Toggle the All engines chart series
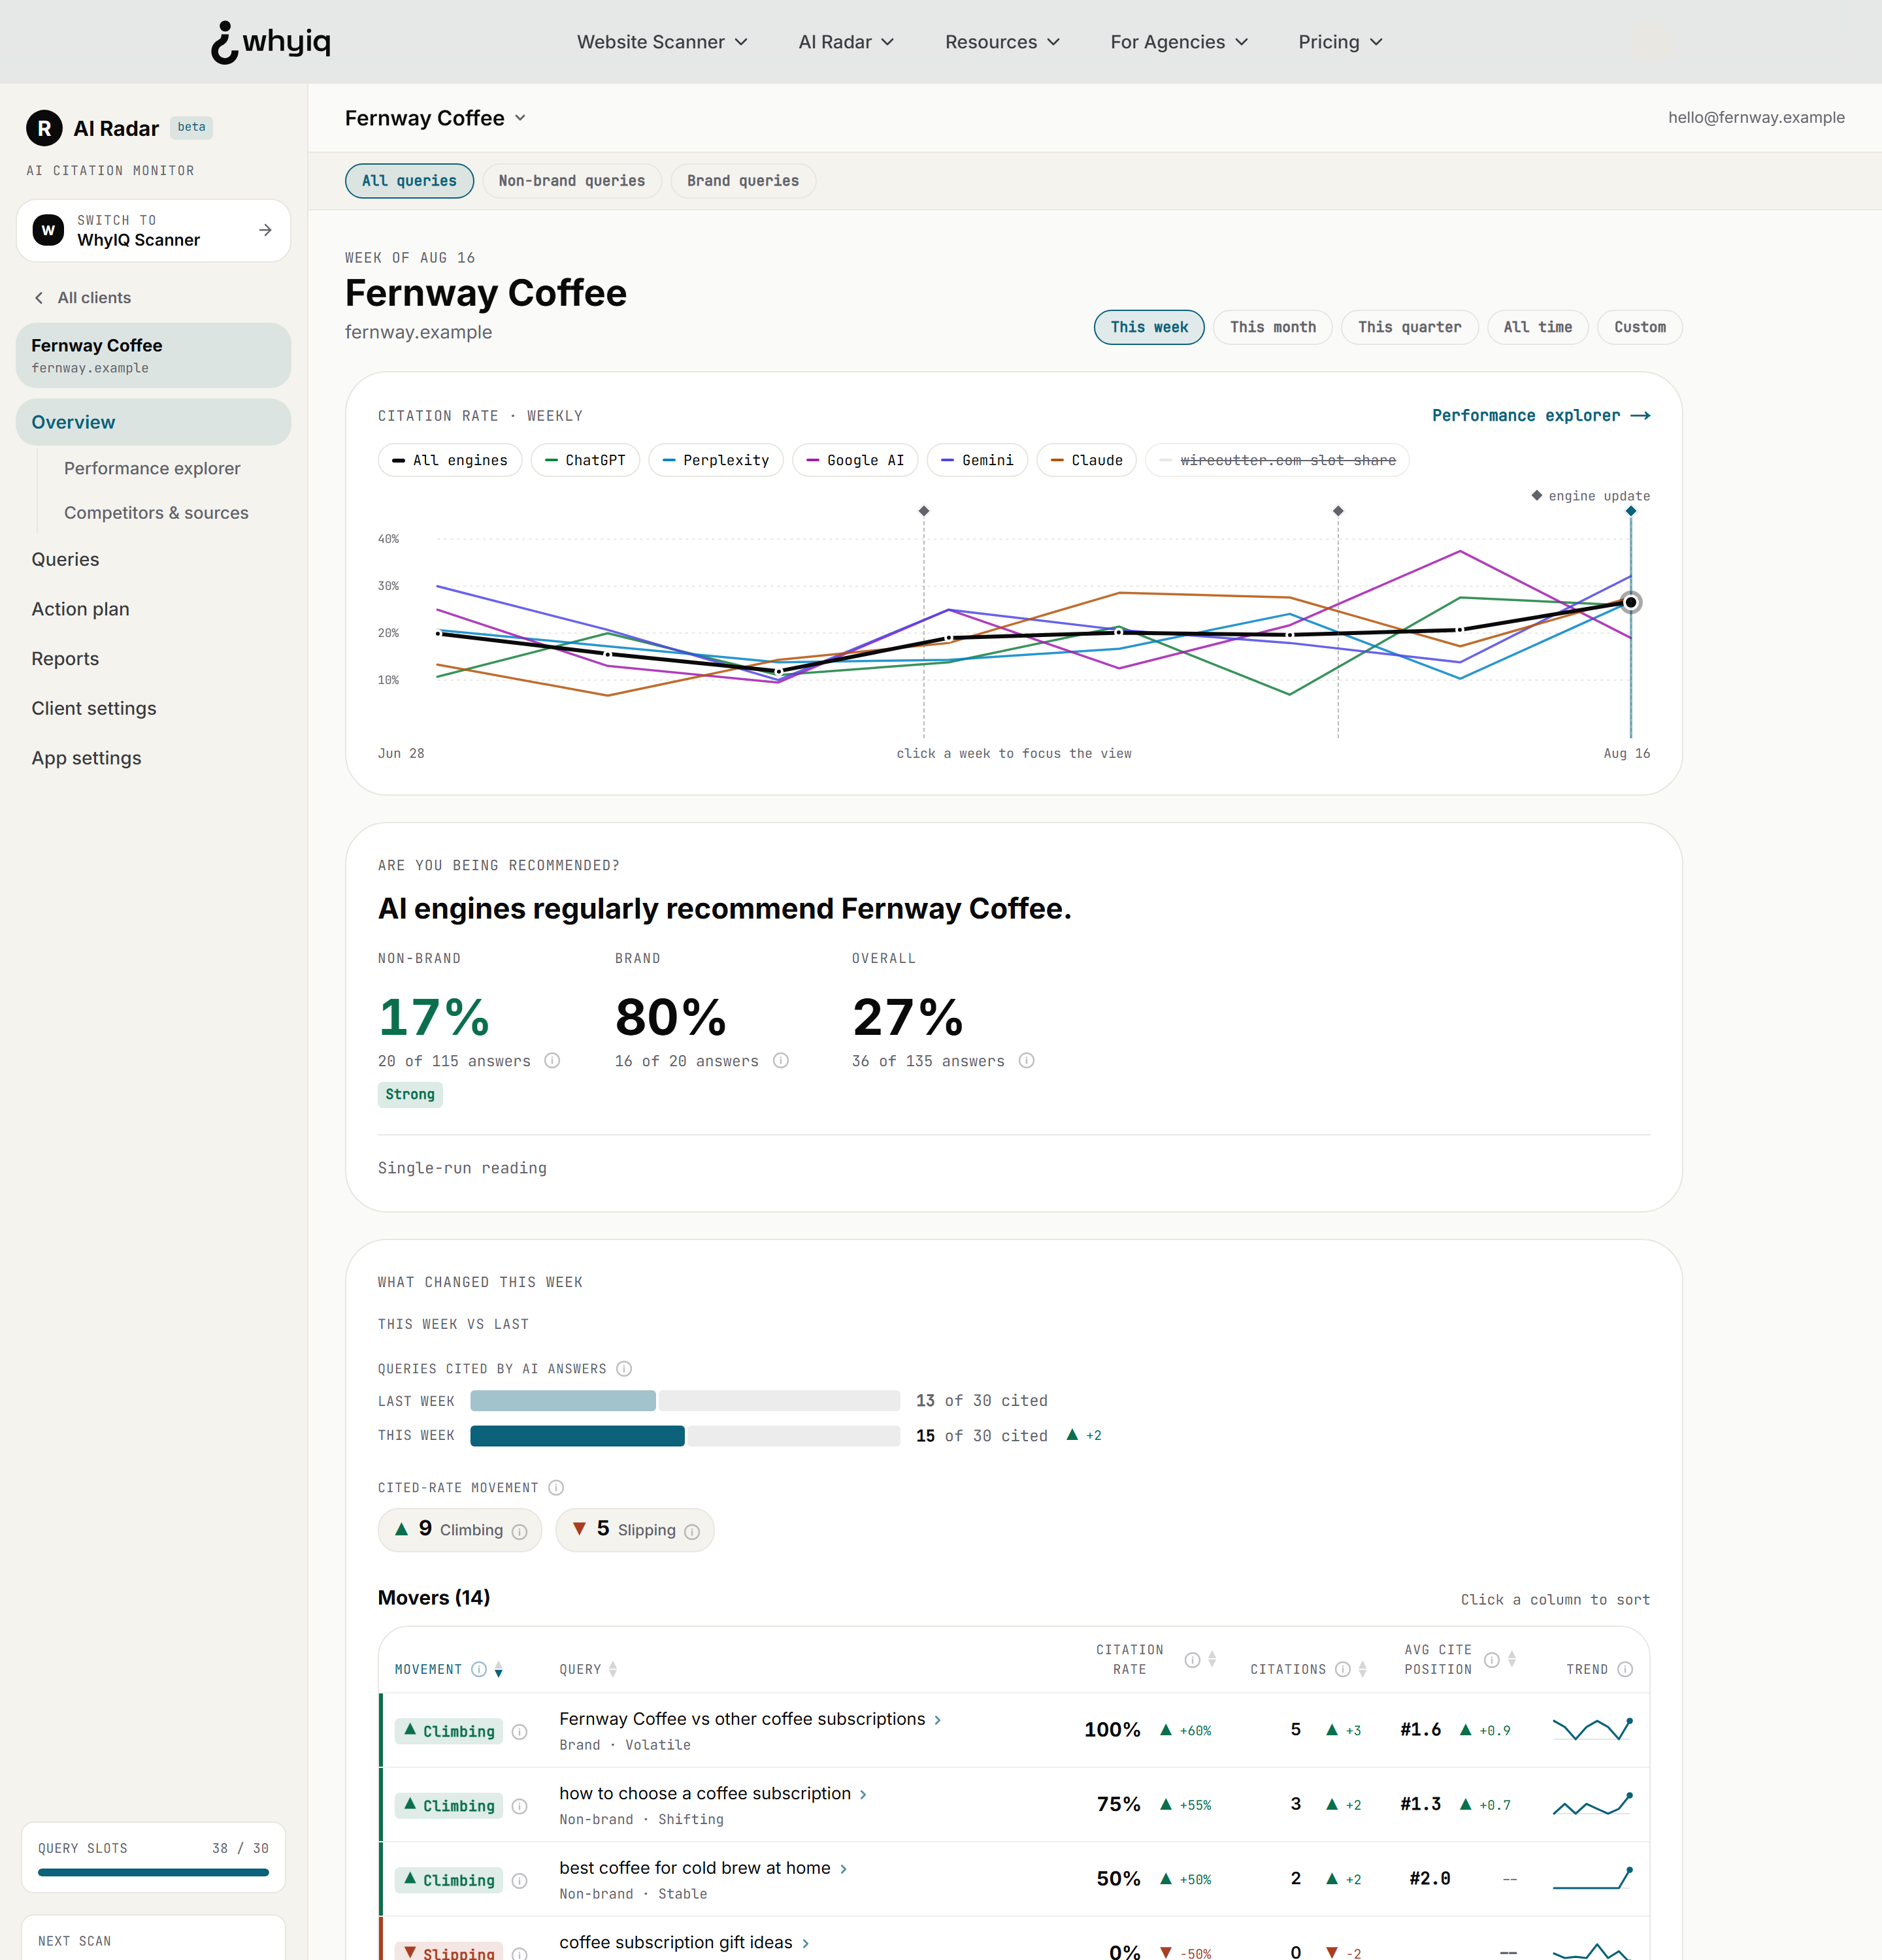This screenshot has height=1960, width=1882. click(450, 460)
